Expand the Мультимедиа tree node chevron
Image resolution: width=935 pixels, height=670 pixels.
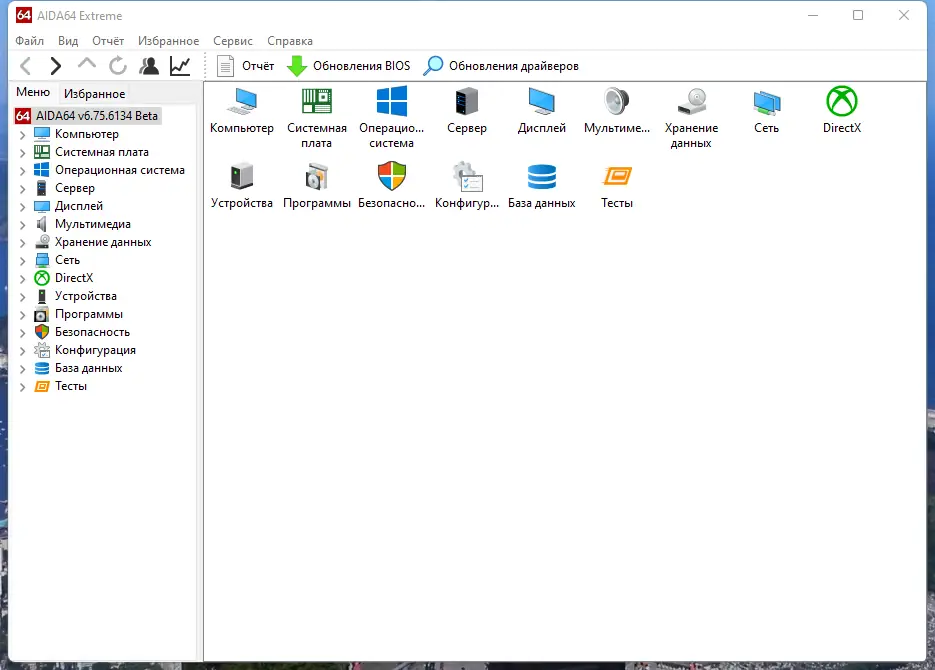[22, 225]
